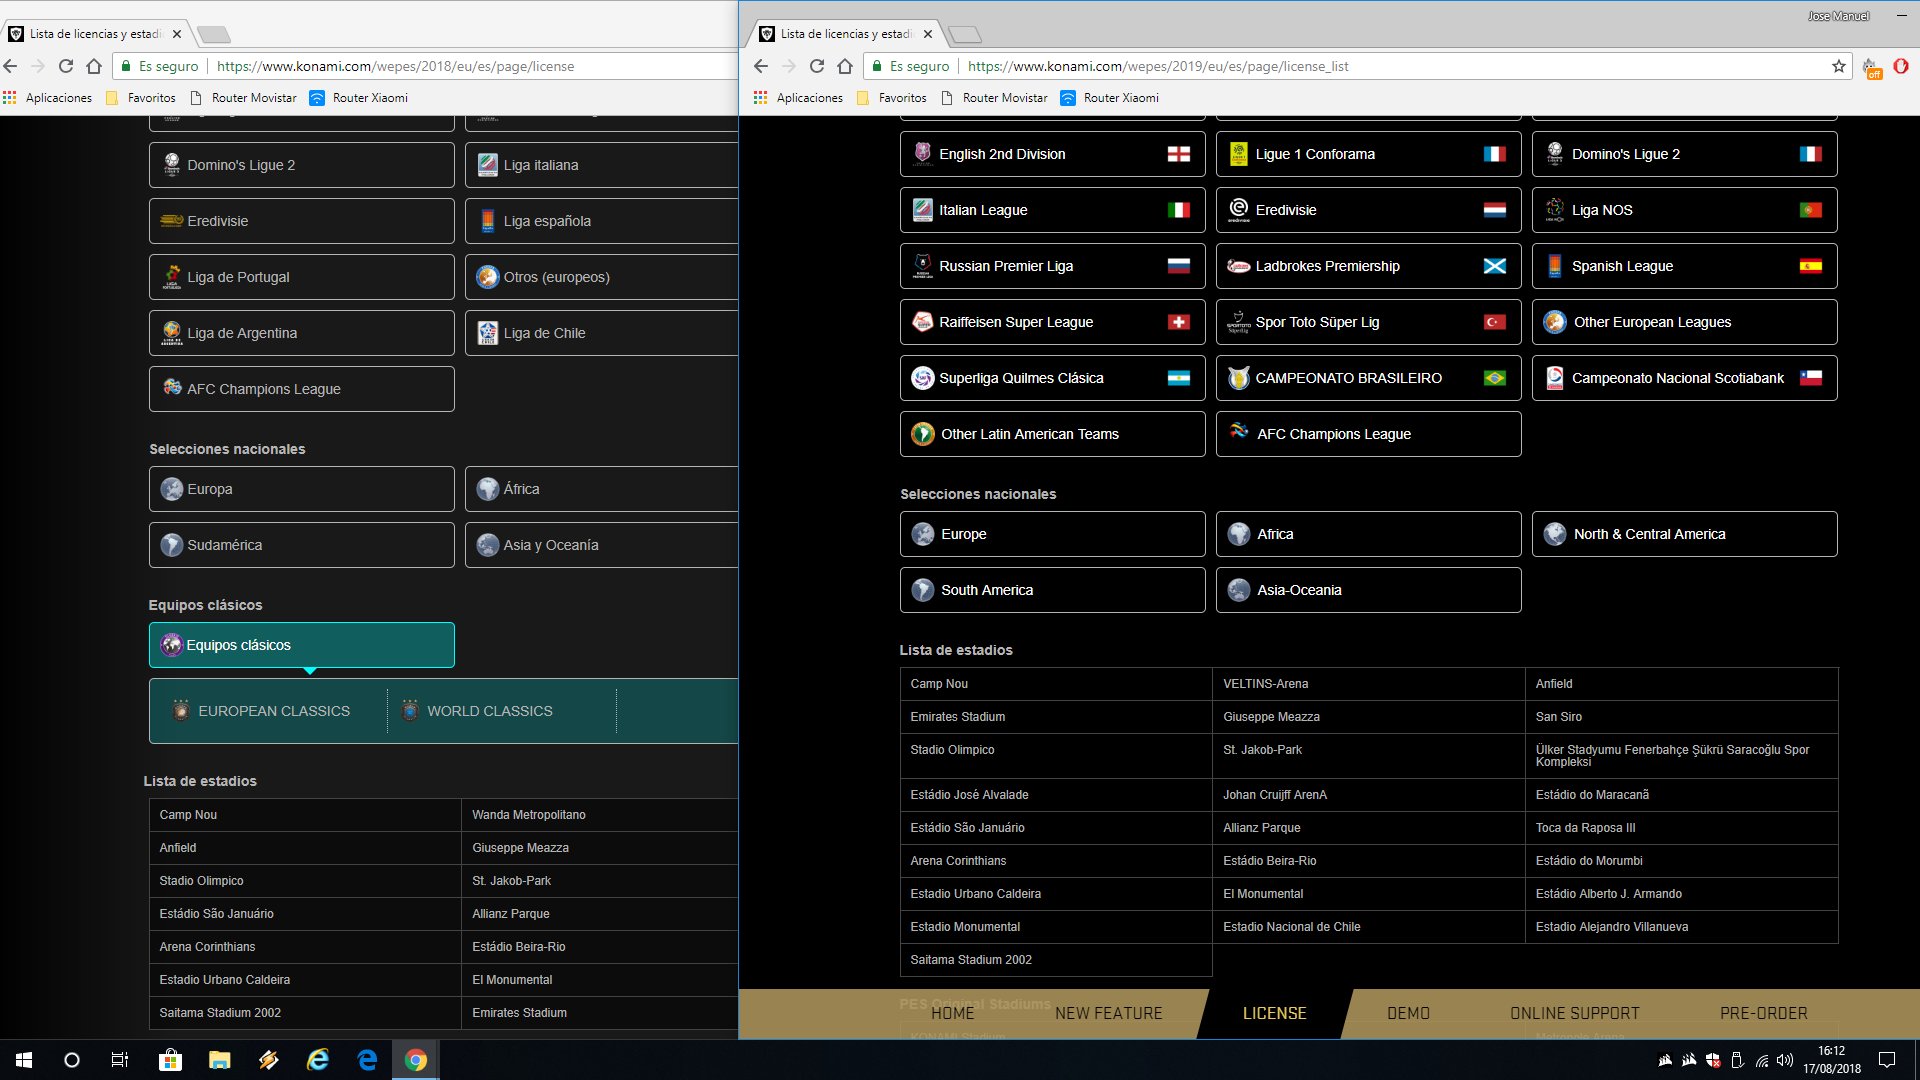This screenshot has height=1080, width=1920.
Task: Click the PES 2018 address bar URL
Action: [x=395, y=66]
